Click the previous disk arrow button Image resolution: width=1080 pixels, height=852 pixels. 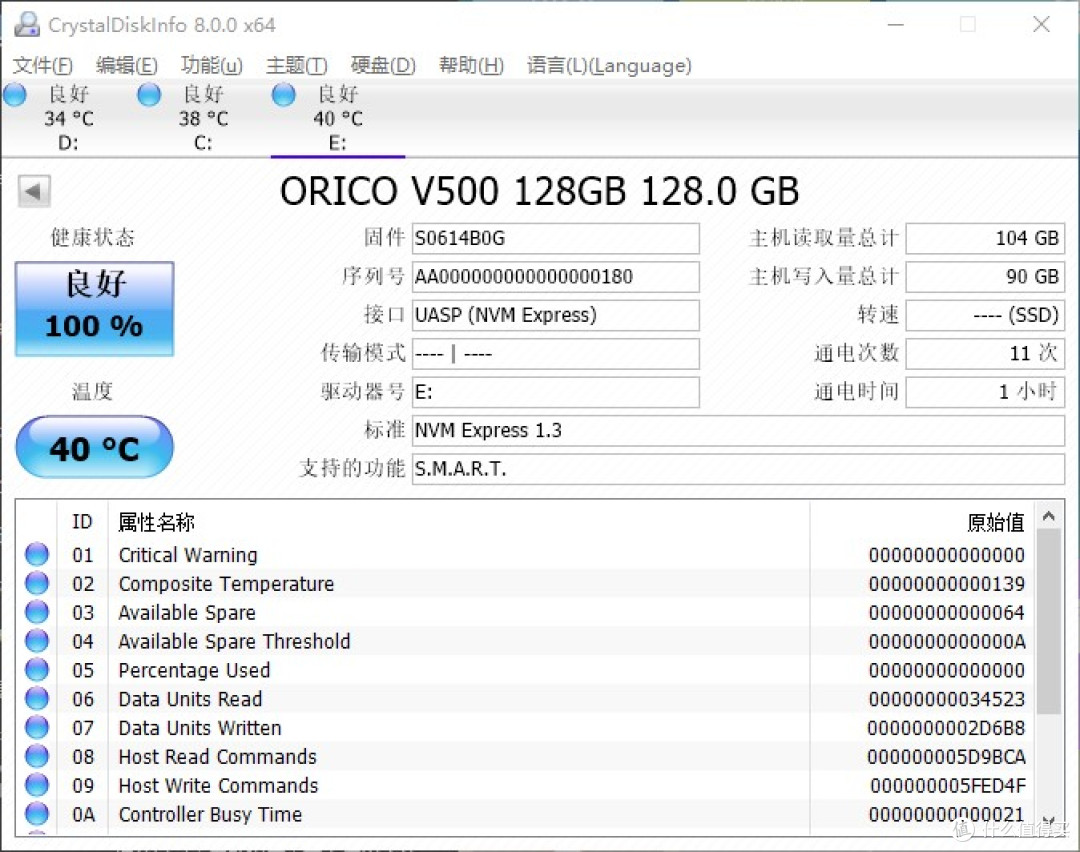(34, 191)
